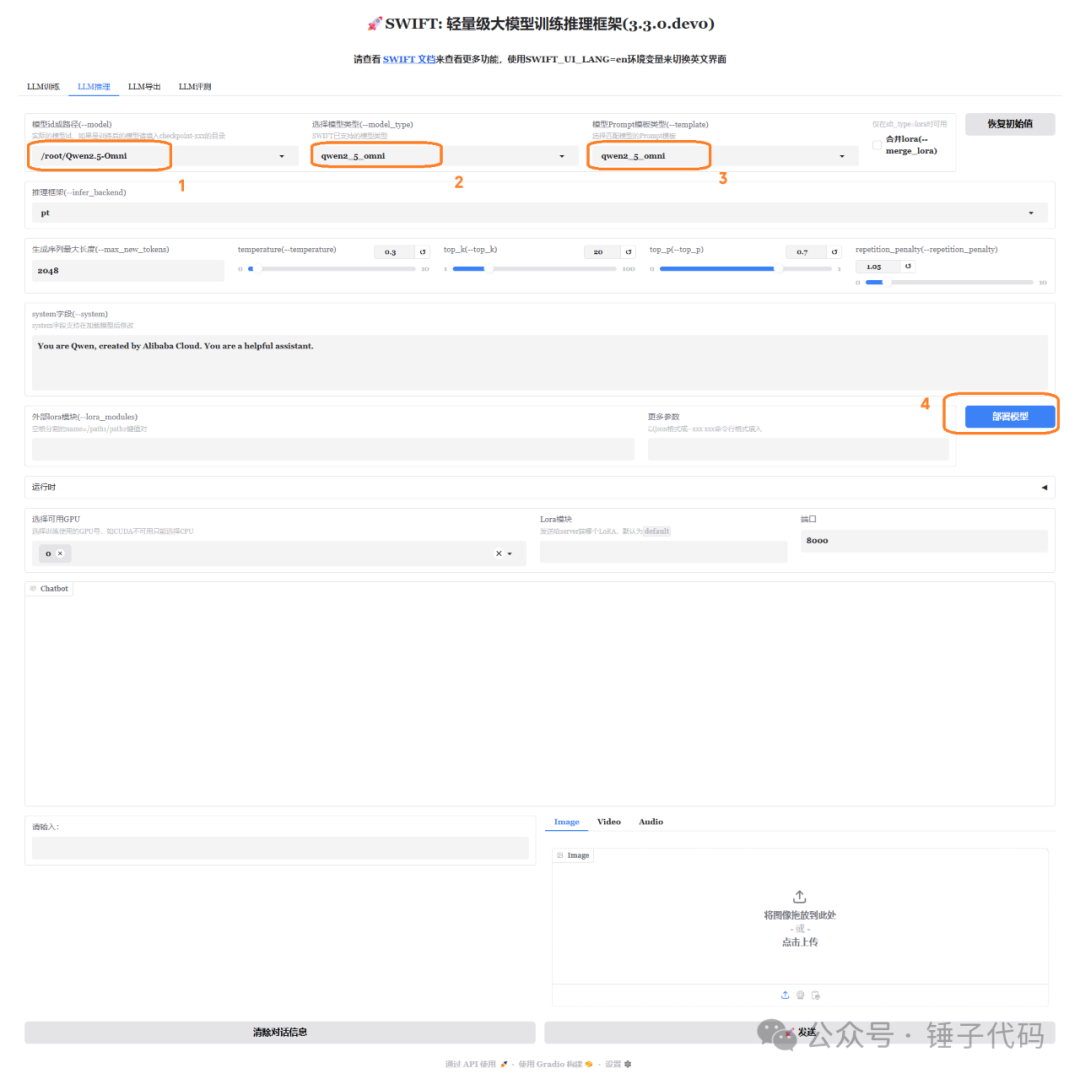Open the 使用 Gradio 构建 footer link

click(x=555, y=1064)
